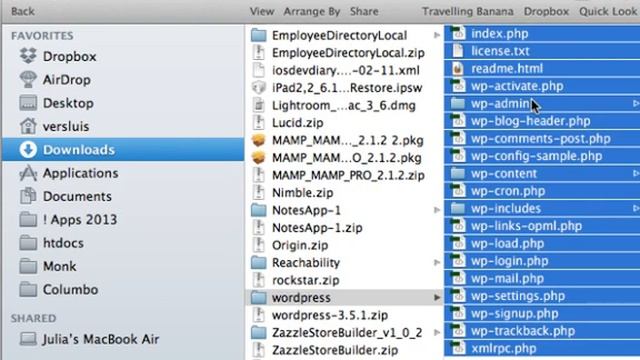Click the license.txt file icon
The width and height of the screenshot is (640, 360).
pos(458,51)
